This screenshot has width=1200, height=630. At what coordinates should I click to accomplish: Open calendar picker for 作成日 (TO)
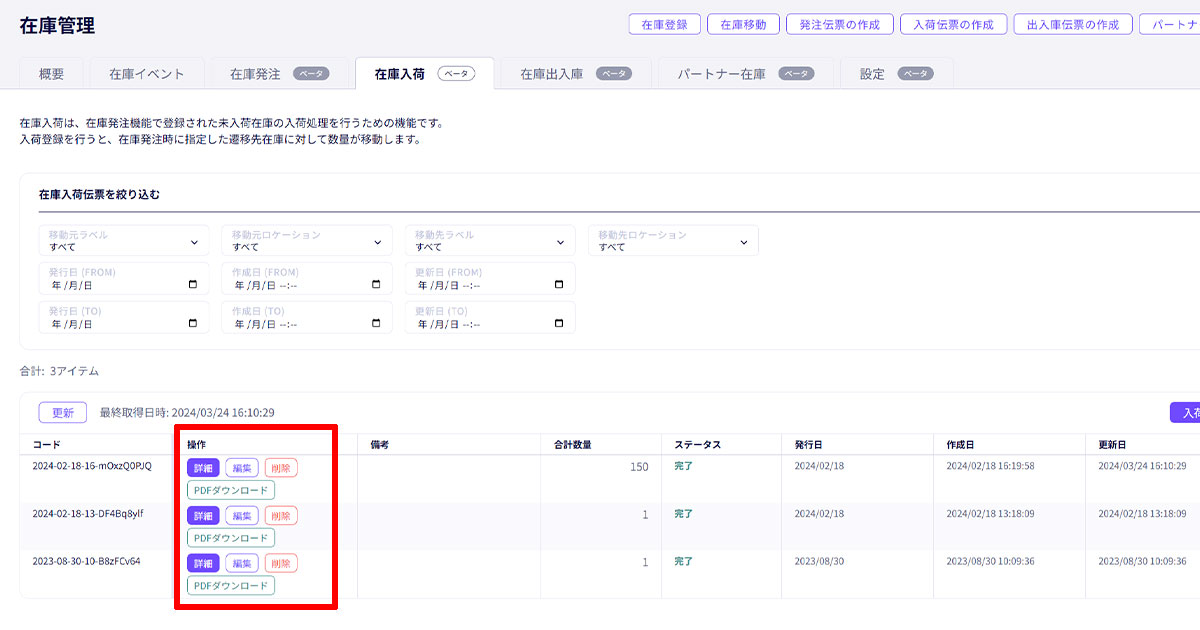[x=376, y=323]
